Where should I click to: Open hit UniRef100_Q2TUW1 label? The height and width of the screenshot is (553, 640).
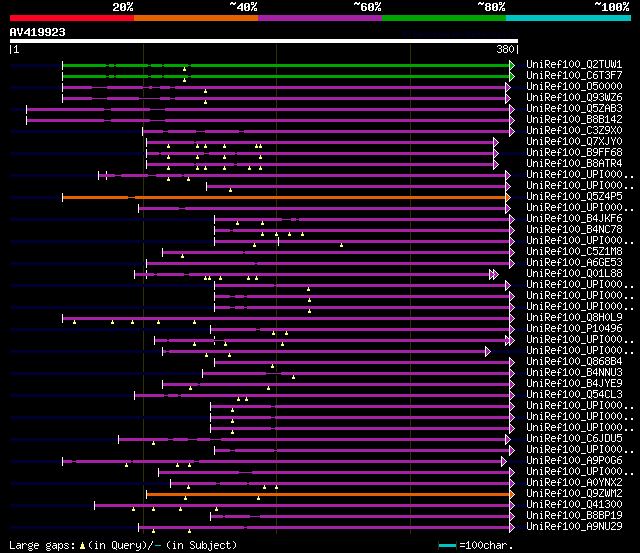tap(574, 64)
